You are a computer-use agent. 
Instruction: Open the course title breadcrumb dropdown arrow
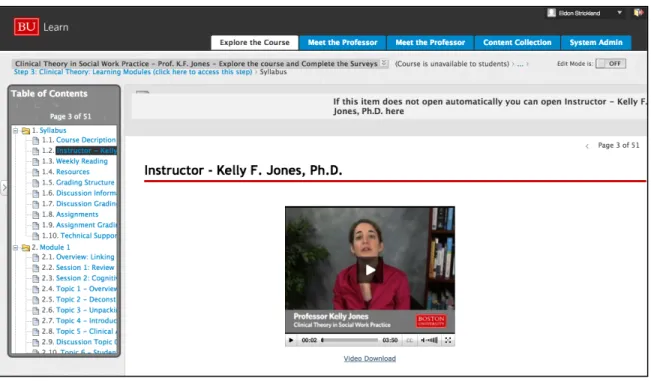click(x=384, y=63)
